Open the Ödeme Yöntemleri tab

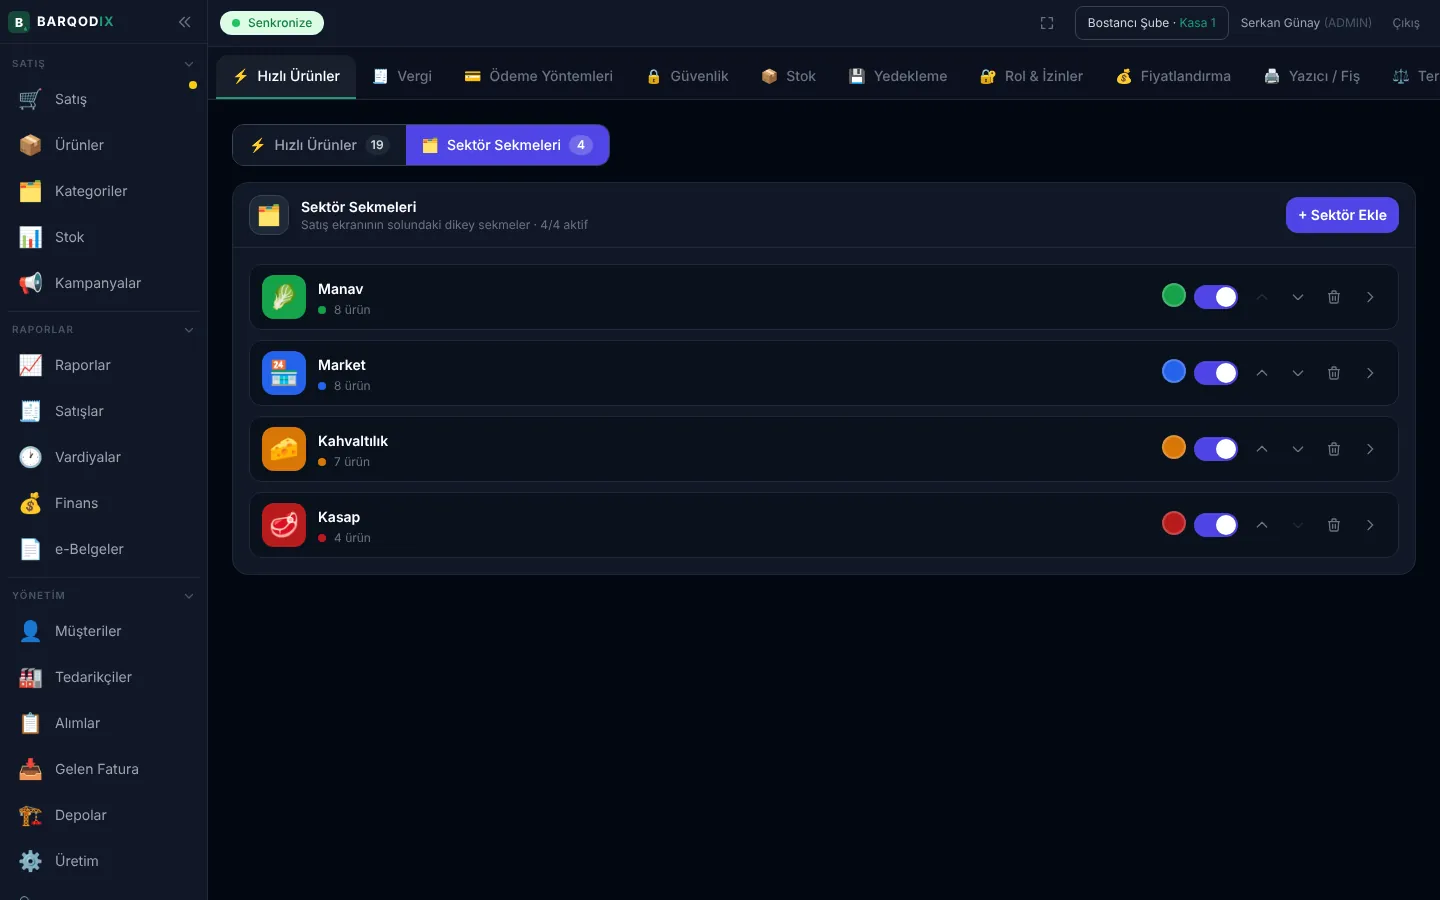(x=539, y=76)
